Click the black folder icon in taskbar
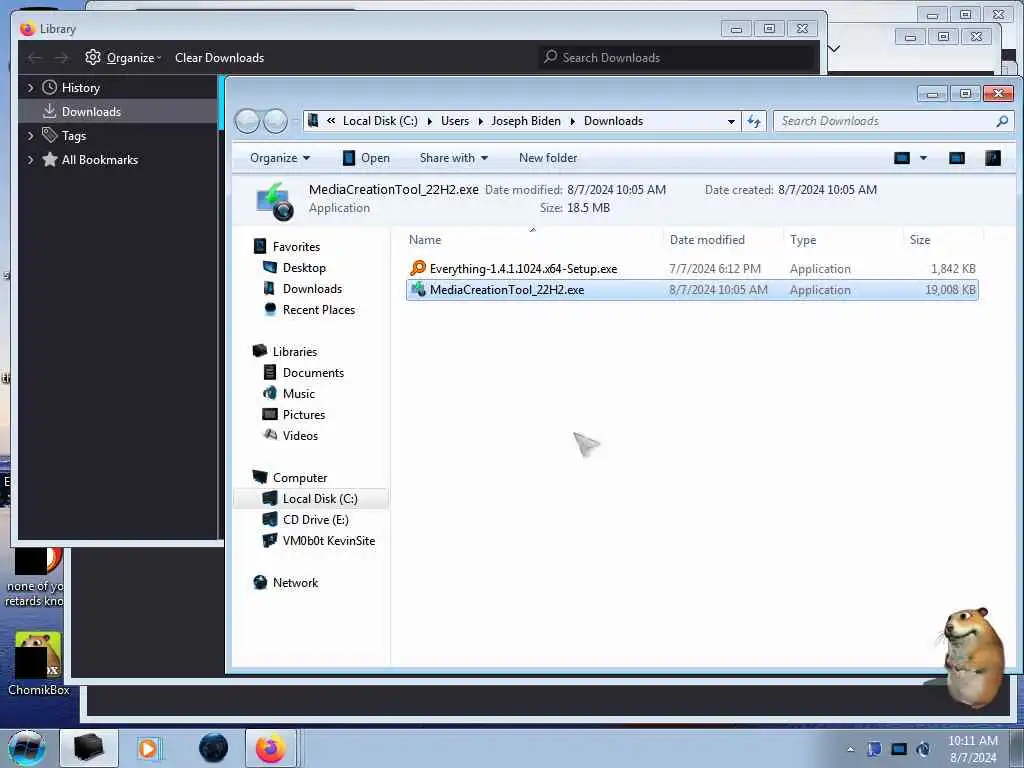Screen dimensions: 1024x768 tap(88, 747)
